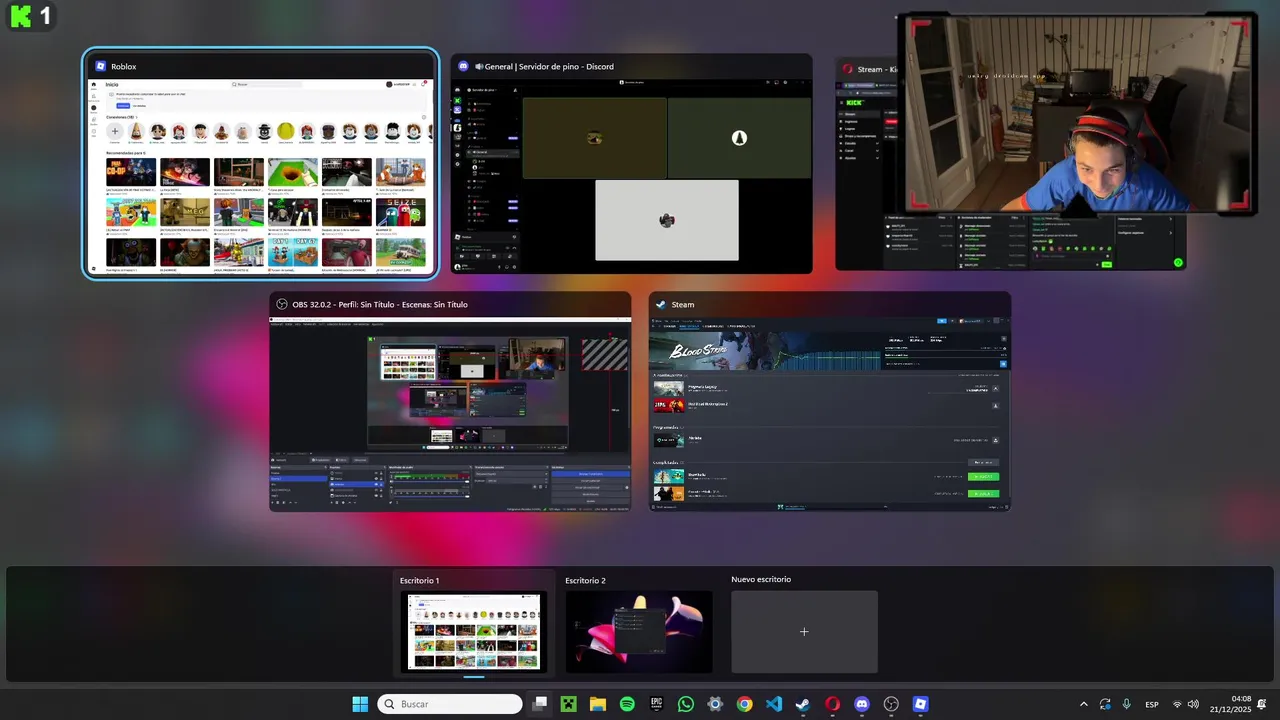1280x720 pixels.
Task: Open Google Chrome from the taskbar
Action: click(x=744, y=704)
